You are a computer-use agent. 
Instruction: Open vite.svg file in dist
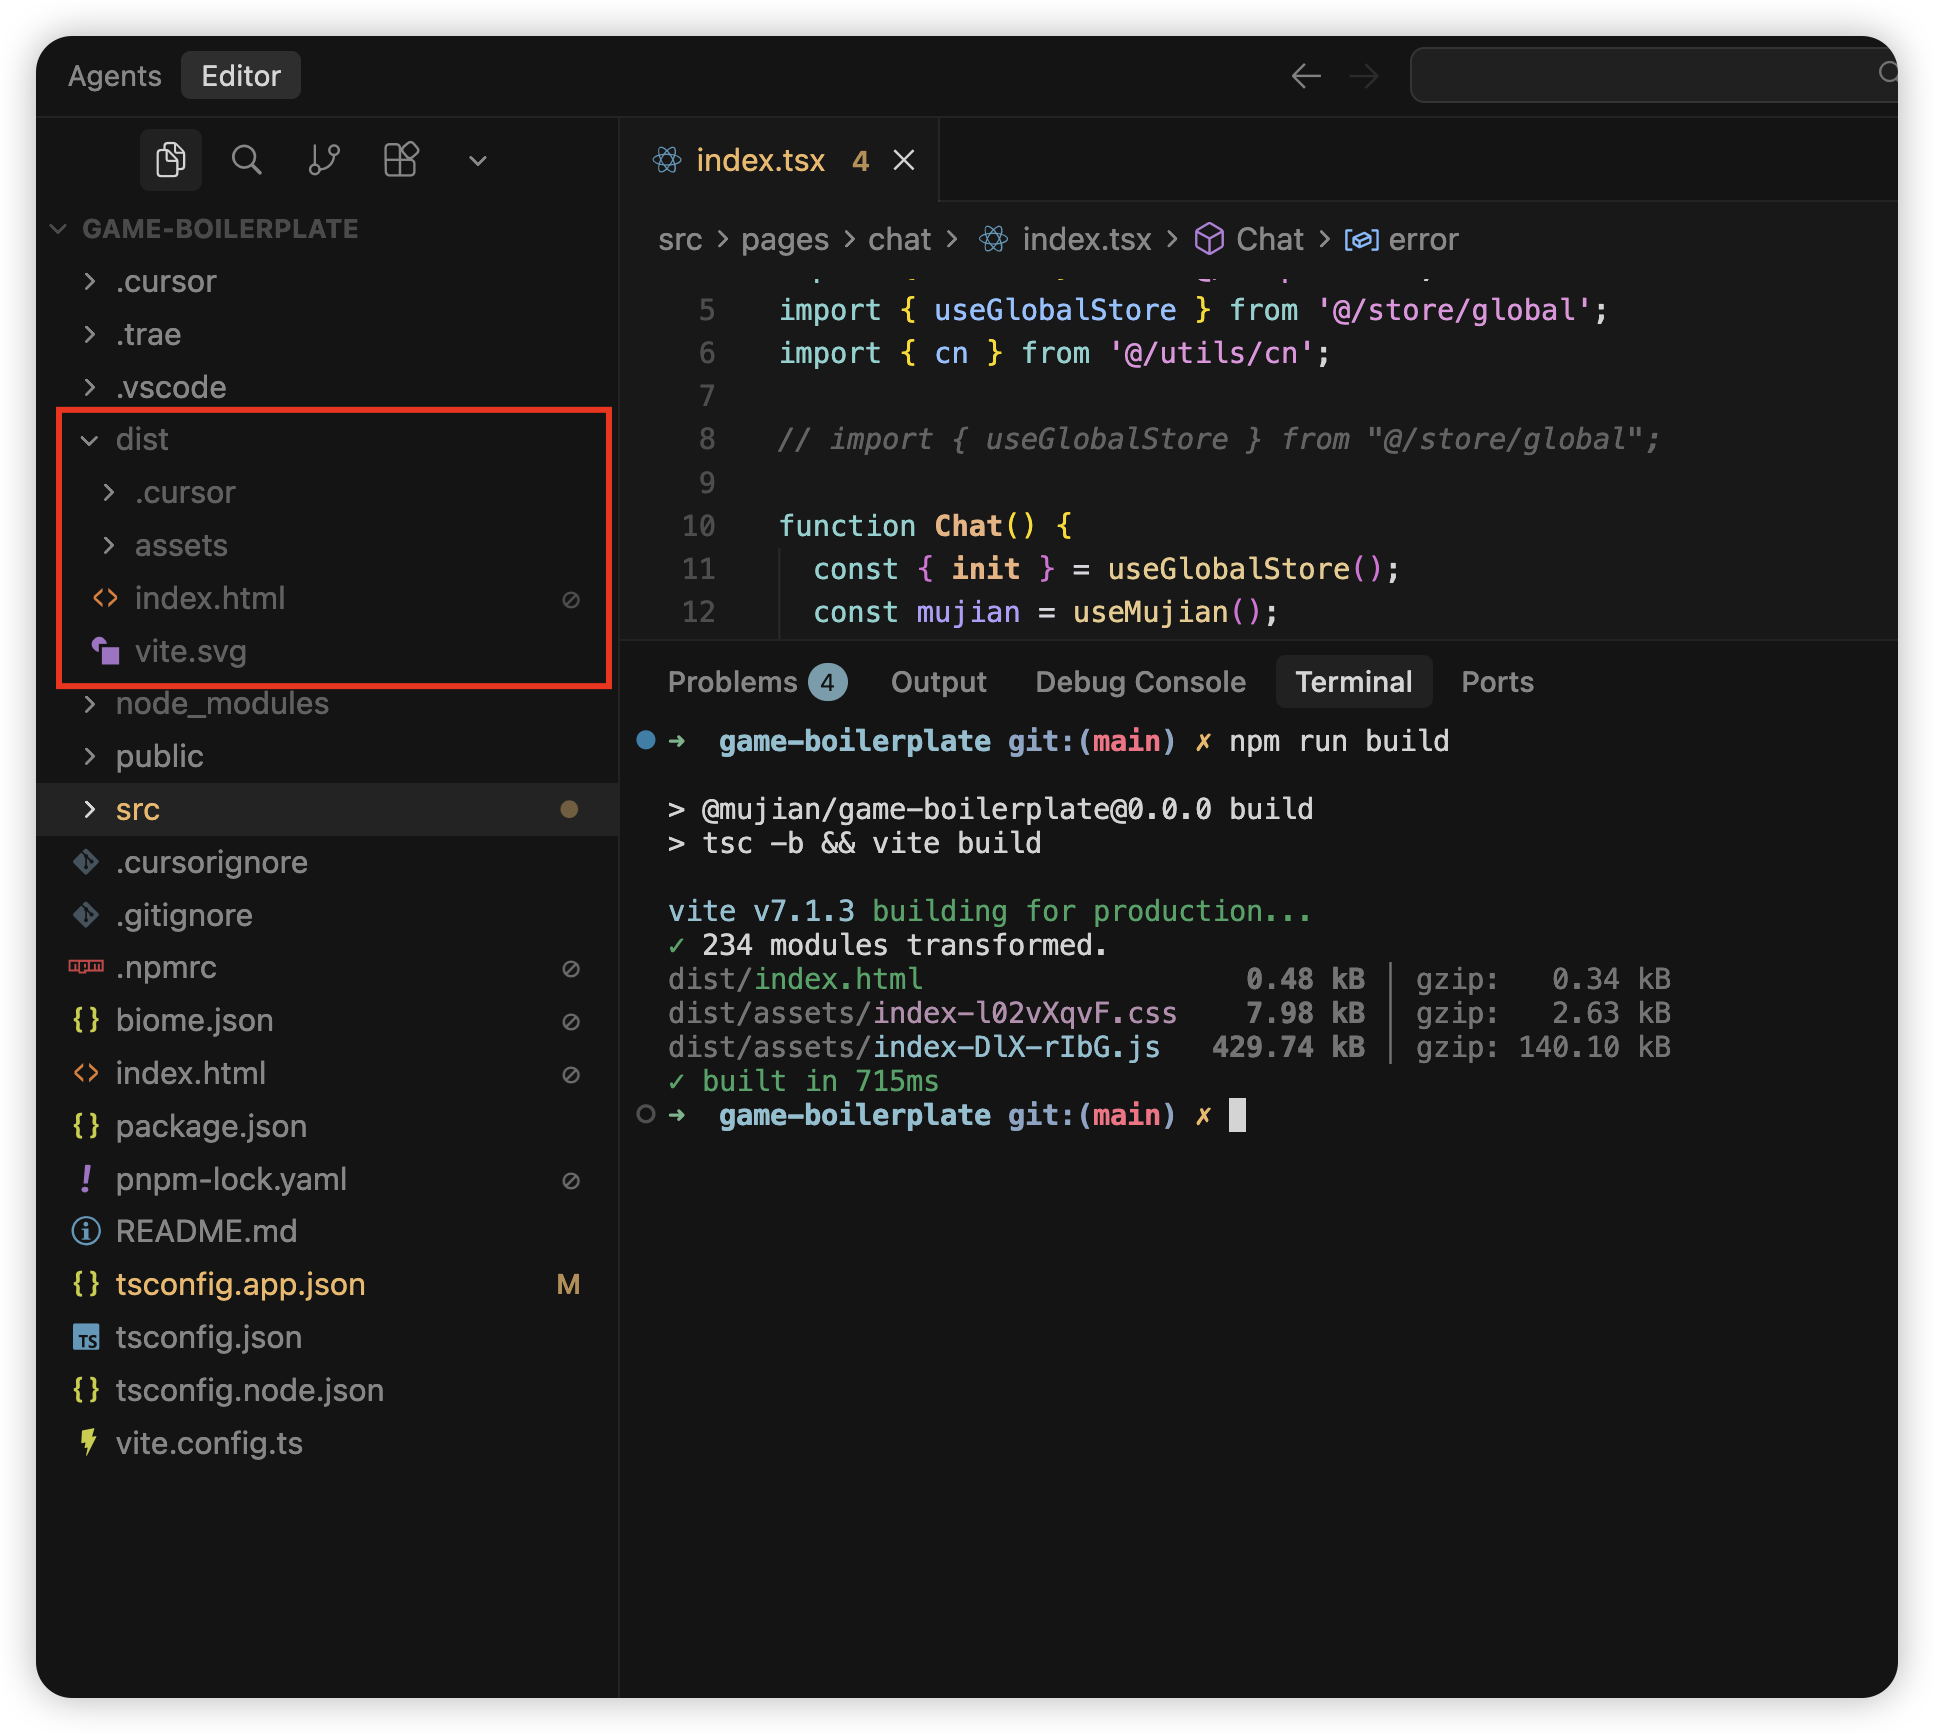point(190,652)
